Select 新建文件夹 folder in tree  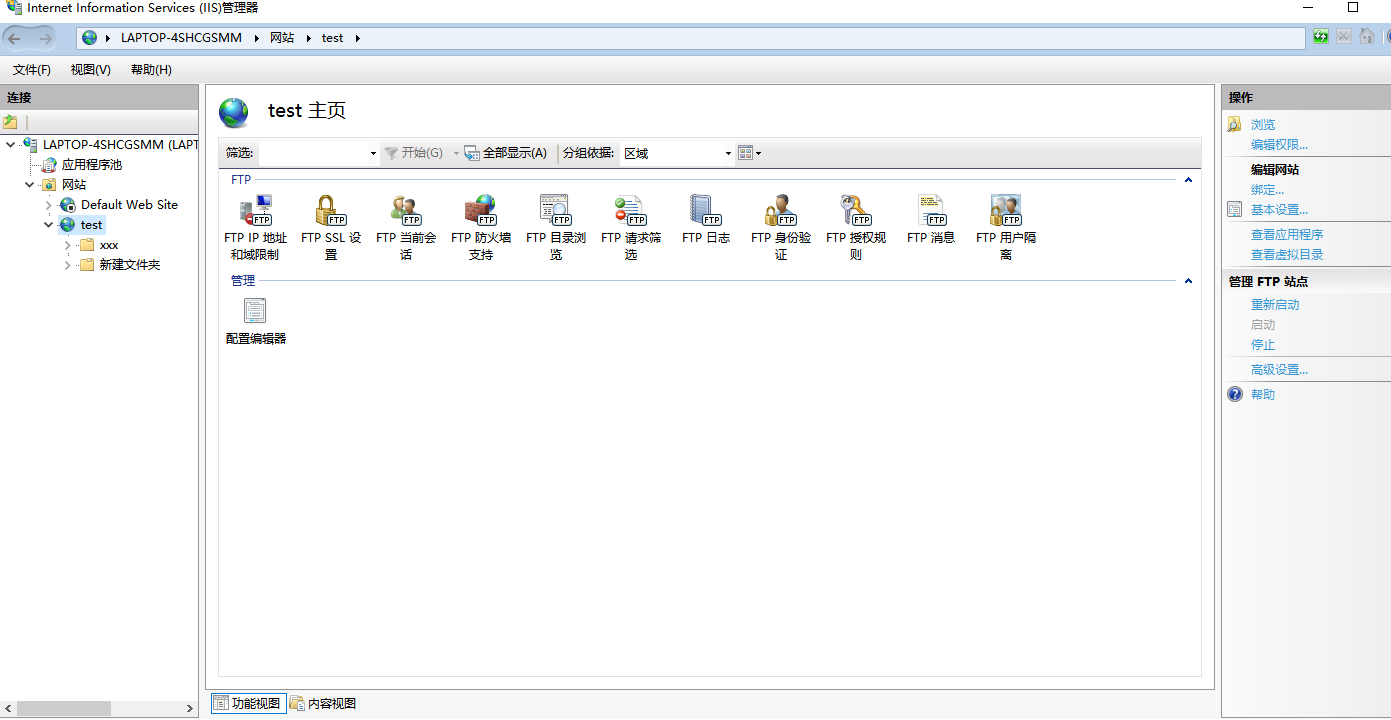tap(130, 265)
